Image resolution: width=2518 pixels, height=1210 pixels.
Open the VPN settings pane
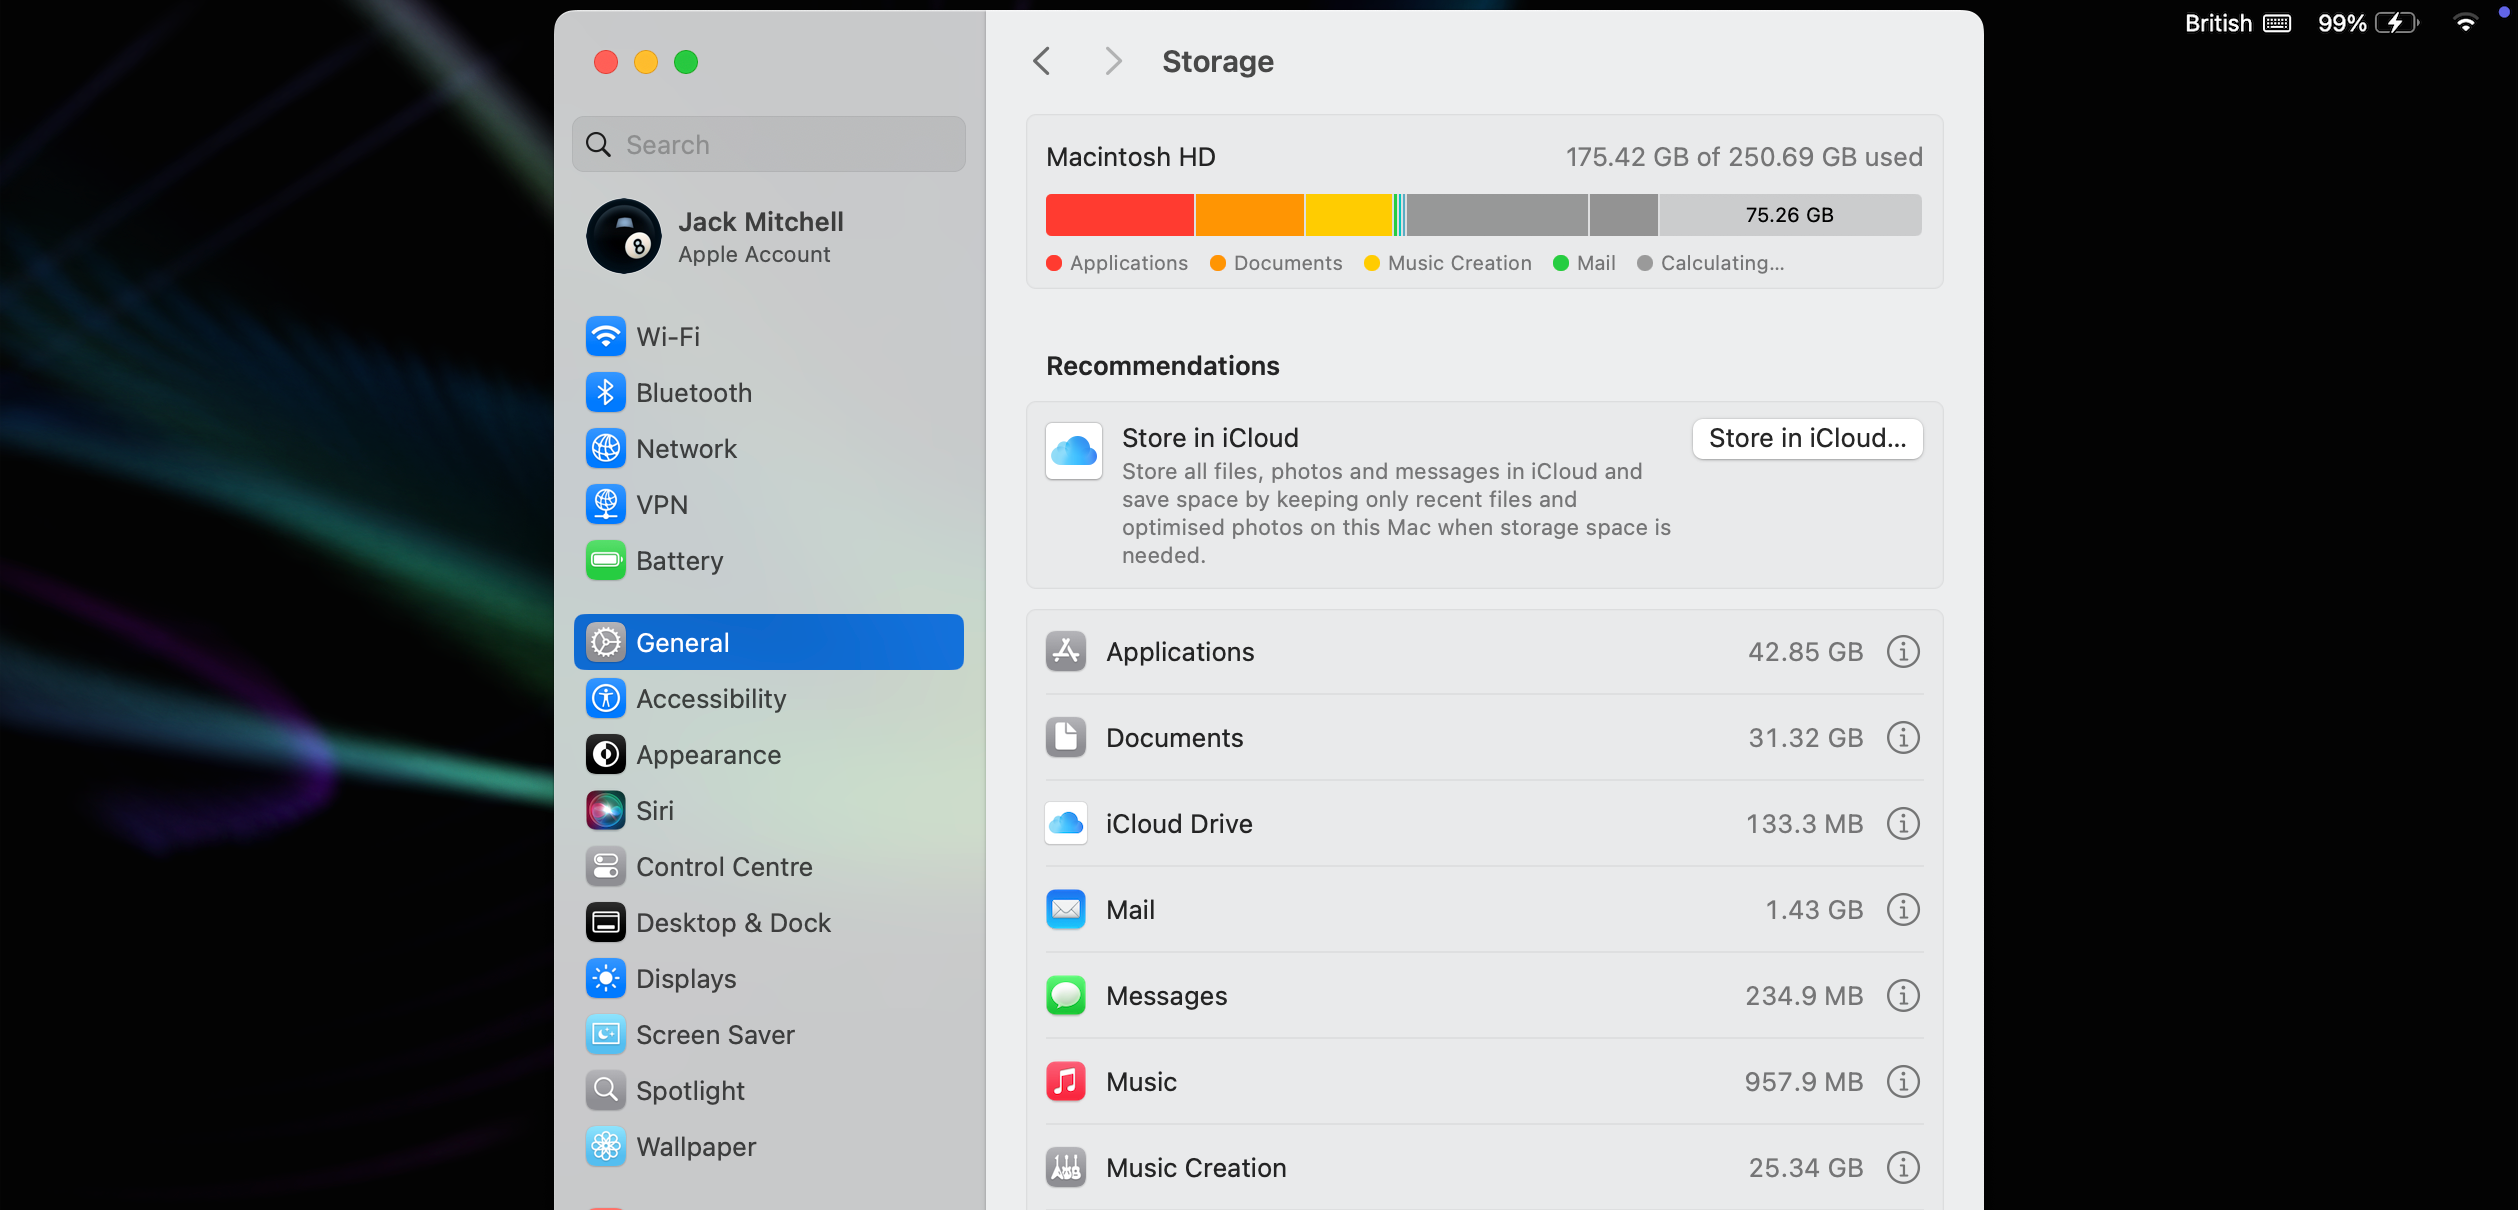tap(768, 505)
